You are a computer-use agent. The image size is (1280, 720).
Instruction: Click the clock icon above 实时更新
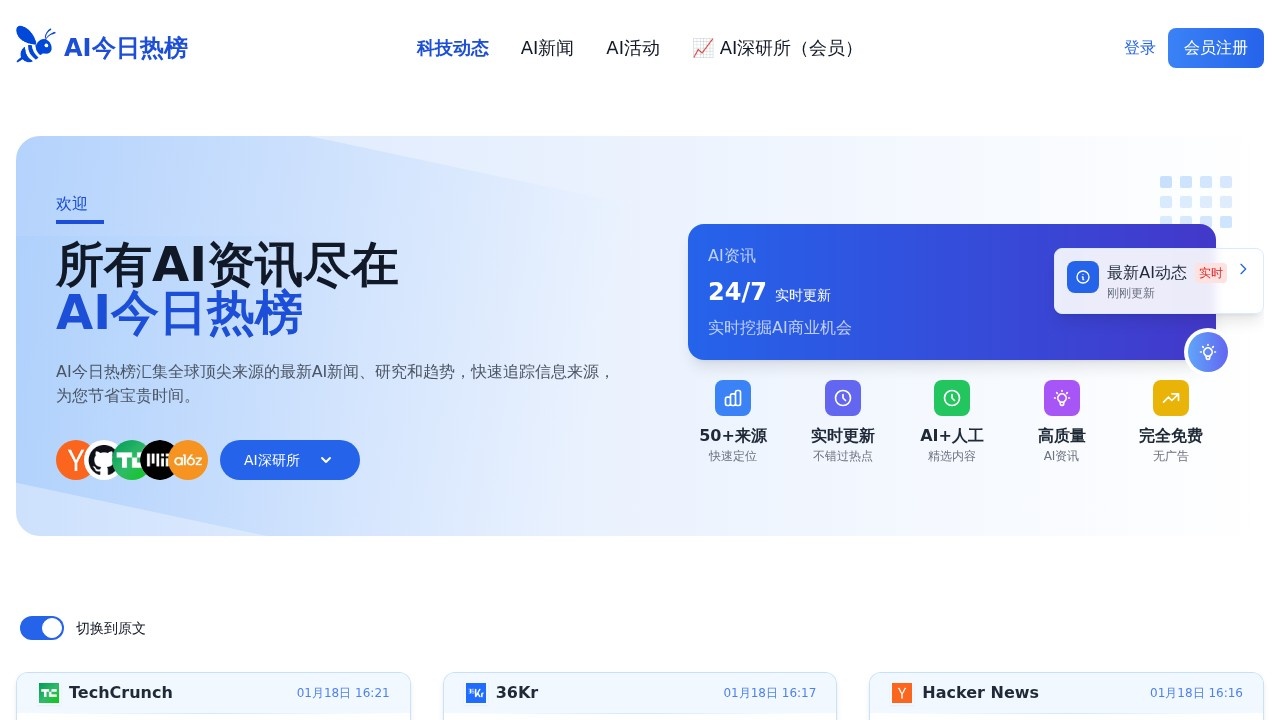click(842, 397)
